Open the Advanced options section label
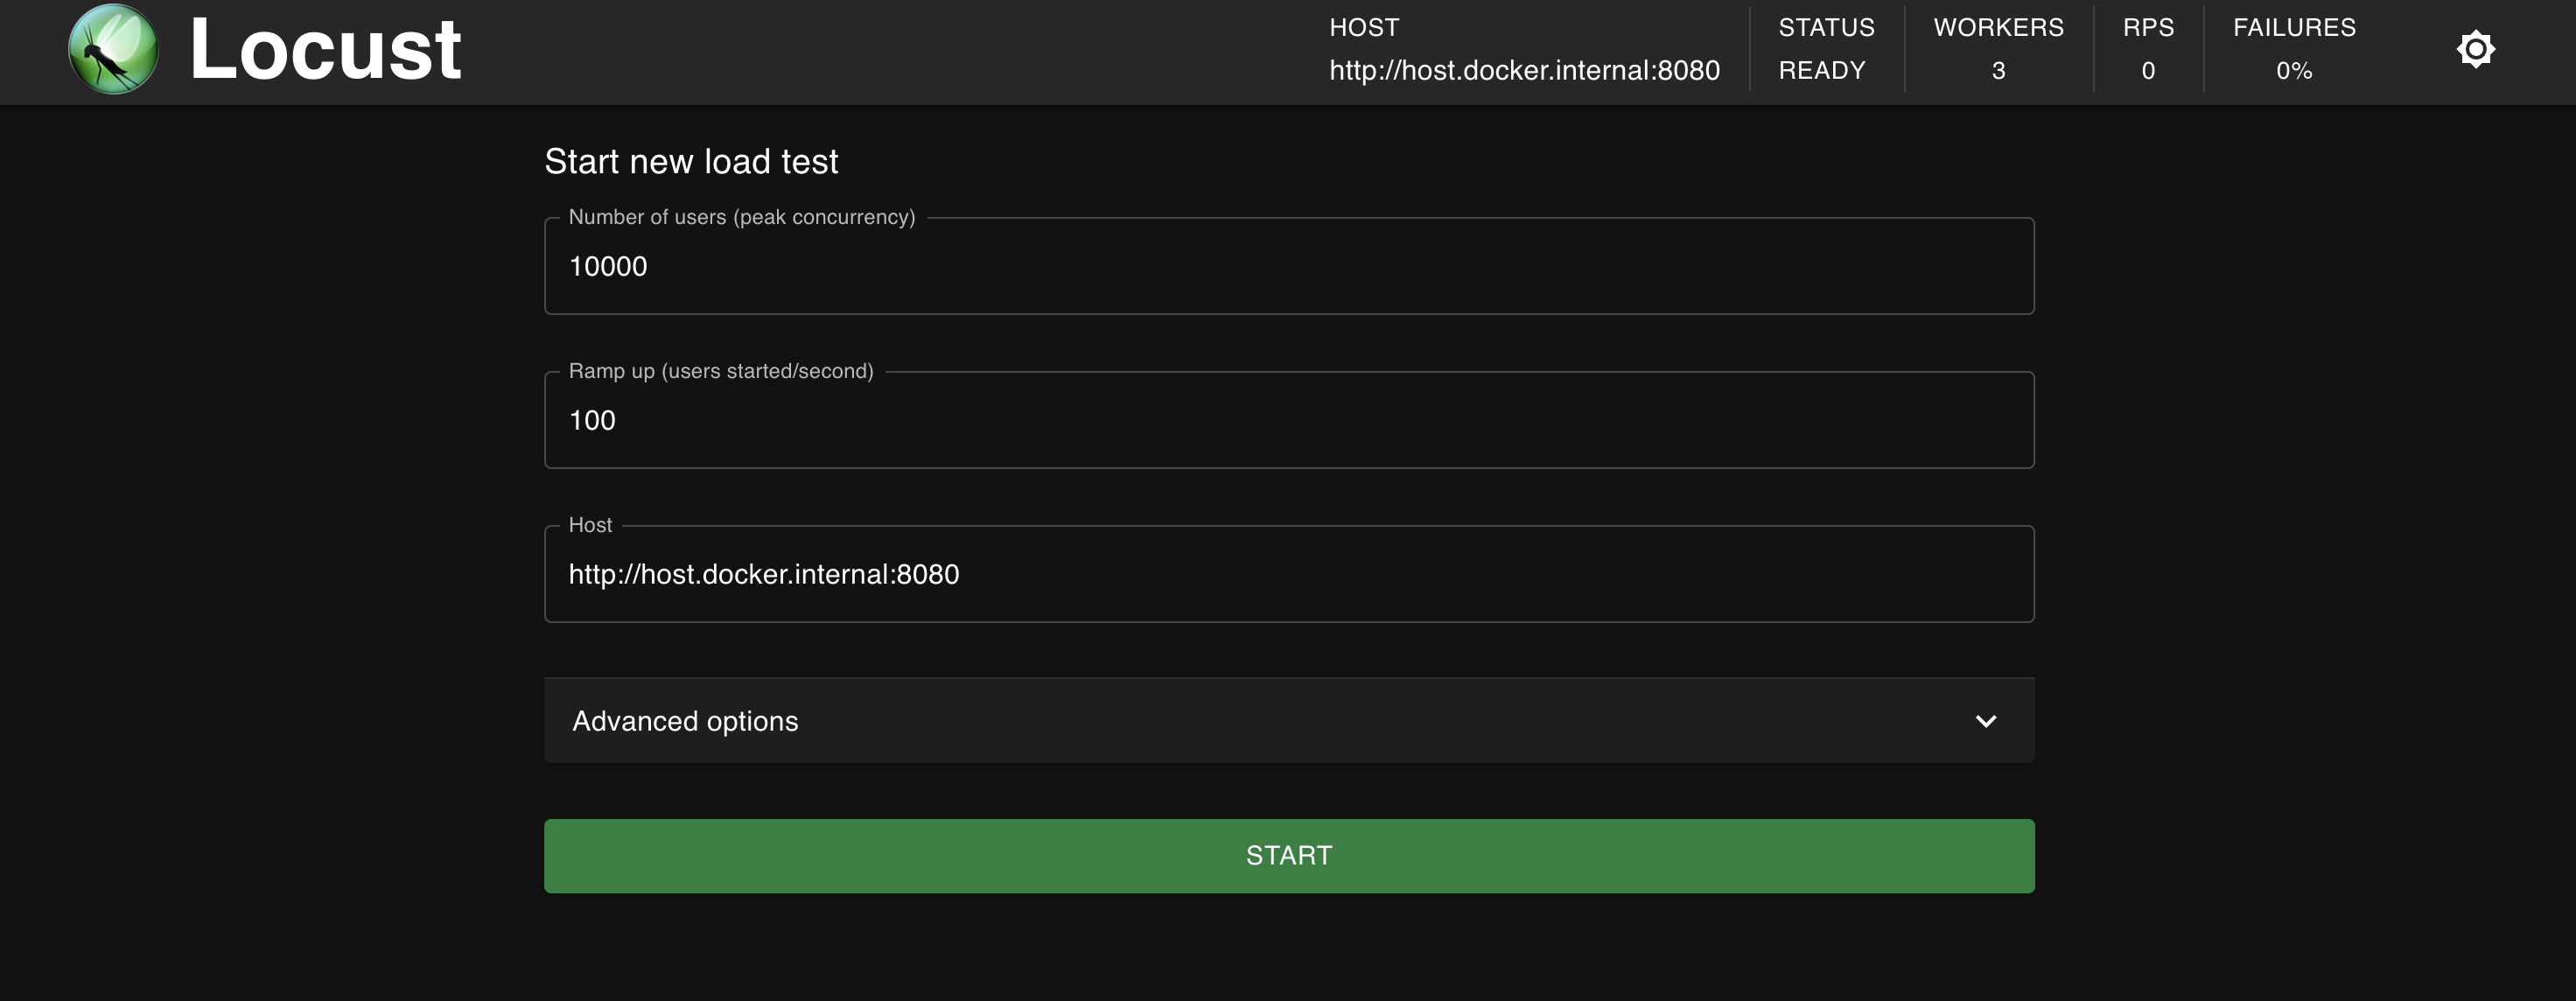This screenshot has width=2576, height=1001. click(685, 721)
